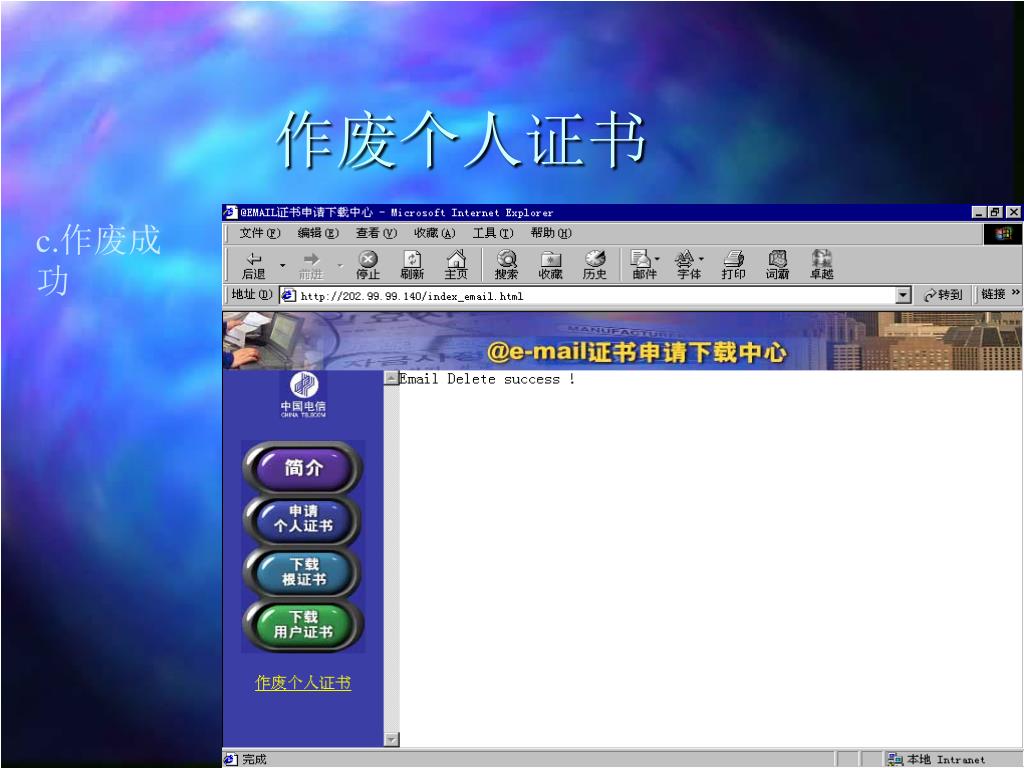Click the 转到 (Go) button
Image resolution: width=1024 pixels, height=768 pixels.
[944, 295]
